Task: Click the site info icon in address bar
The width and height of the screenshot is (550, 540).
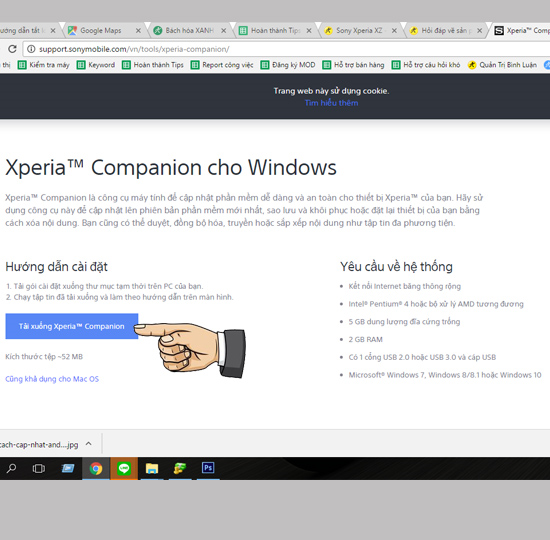Action: point(31,49)
